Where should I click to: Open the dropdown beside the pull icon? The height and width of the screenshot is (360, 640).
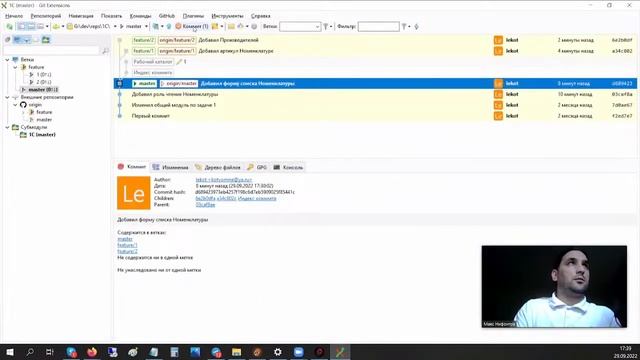(162, 27)
